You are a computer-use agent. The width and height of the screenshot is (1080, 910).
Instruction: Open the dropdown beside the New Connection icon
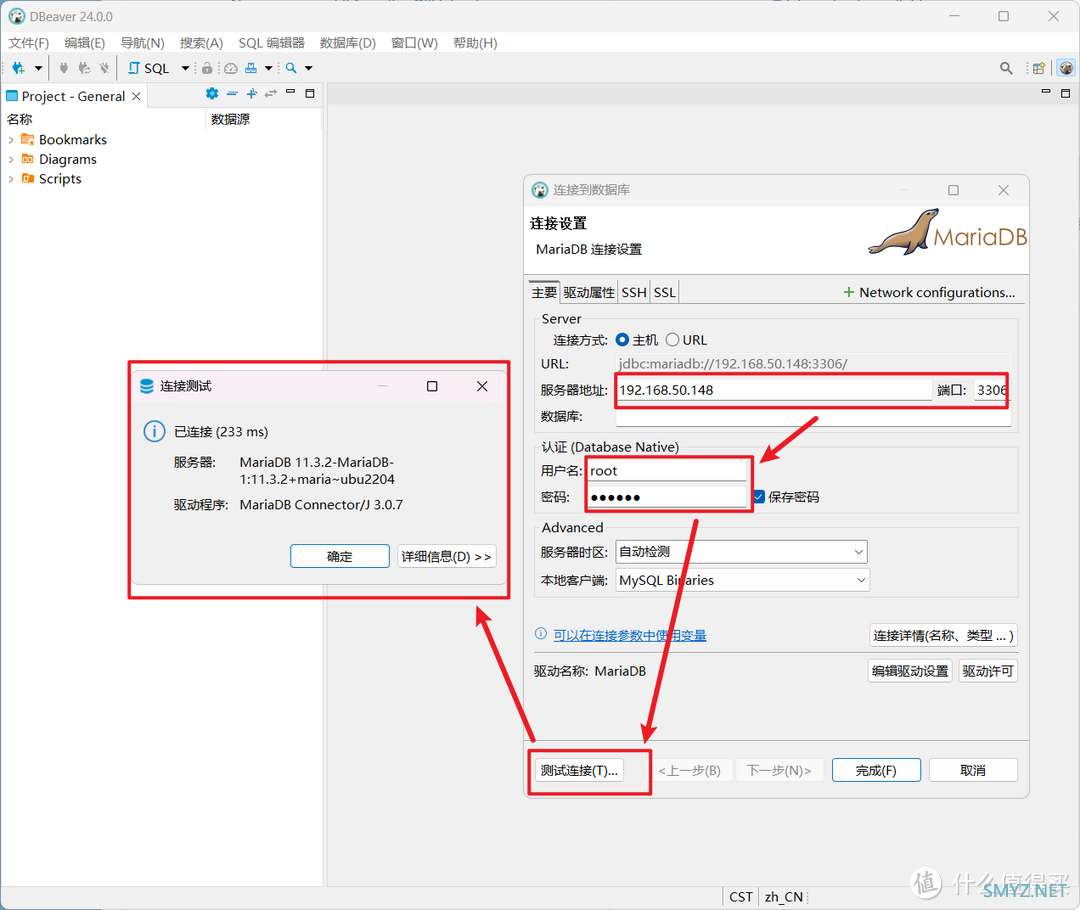[39, 68]
